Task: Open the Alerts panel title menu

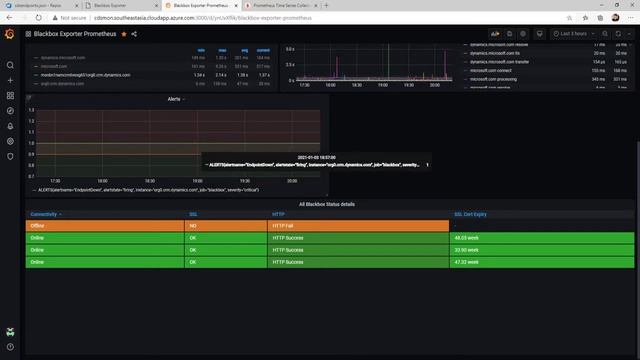Action: coord(176,99)
